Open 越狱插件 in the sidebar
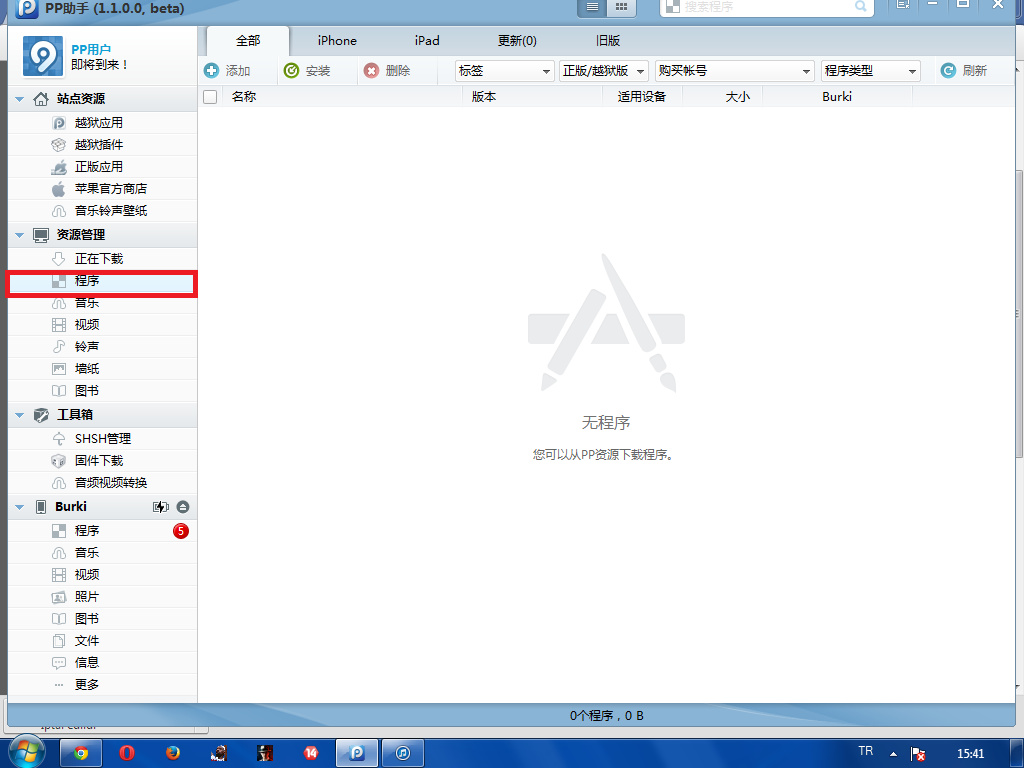Image resolution: width=1024 pixels, height=768 pixels. 102,145
